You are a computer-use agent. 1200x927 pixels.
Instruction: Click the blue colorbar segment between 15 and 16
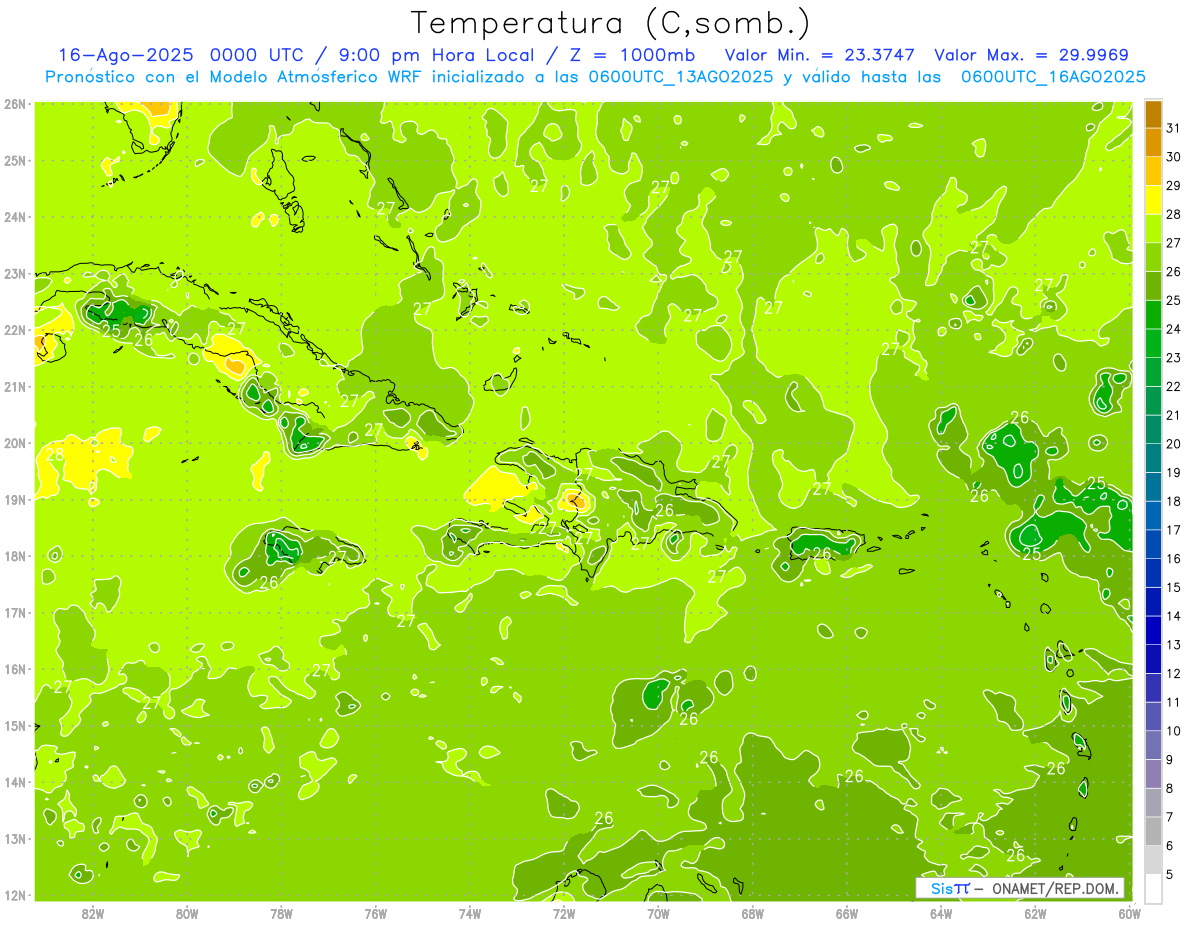click(1153, 573)
